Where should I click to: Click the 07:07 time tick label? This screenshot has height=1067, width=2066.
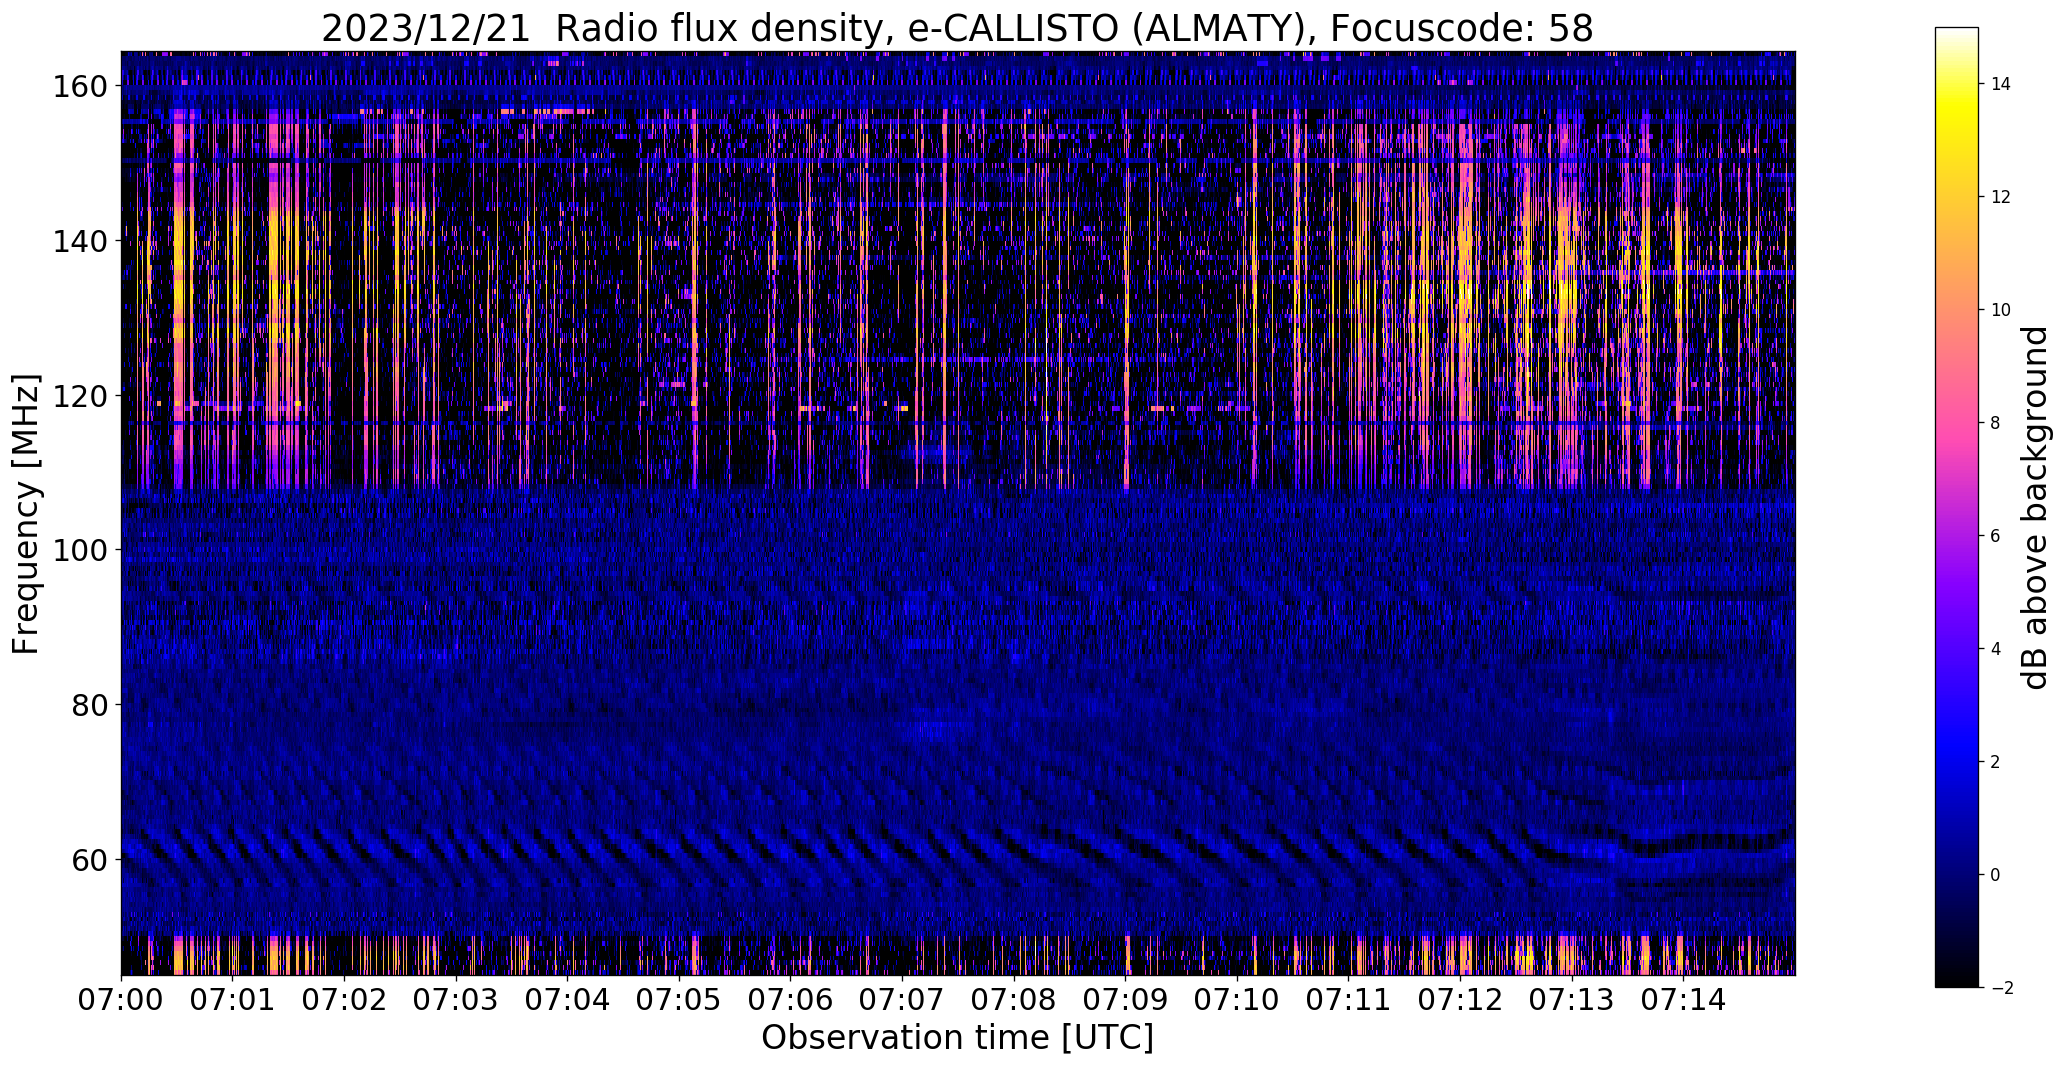(903, 999)
